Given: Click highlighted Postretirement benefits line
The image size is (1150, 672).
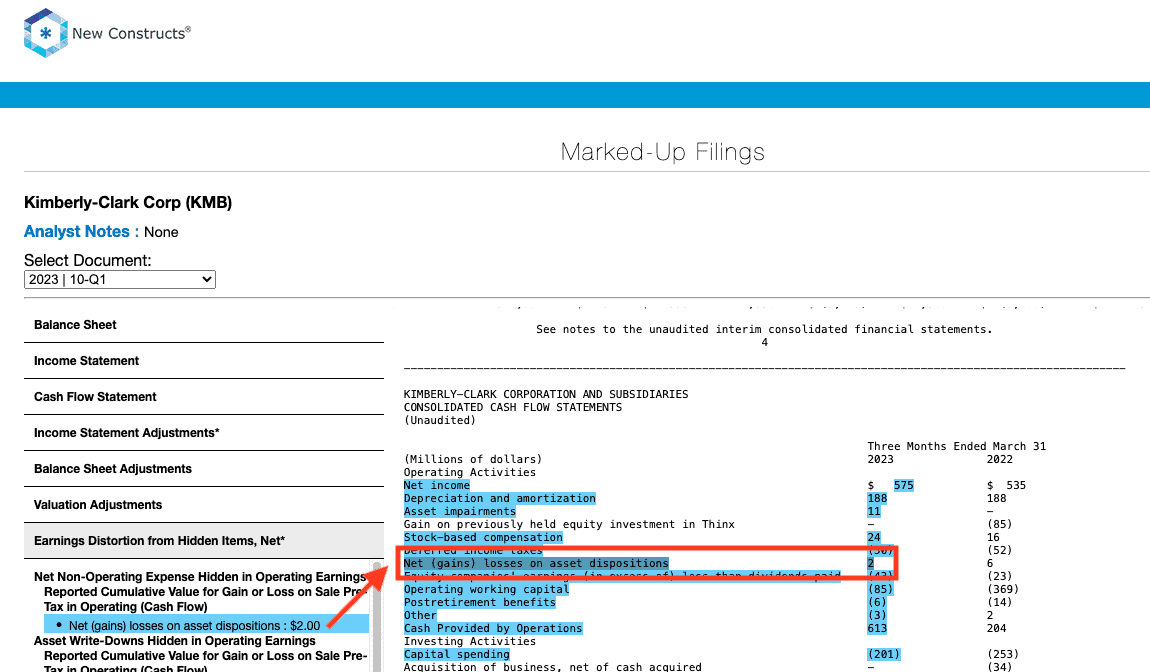Looking at the screenshot, I should 480,602.
